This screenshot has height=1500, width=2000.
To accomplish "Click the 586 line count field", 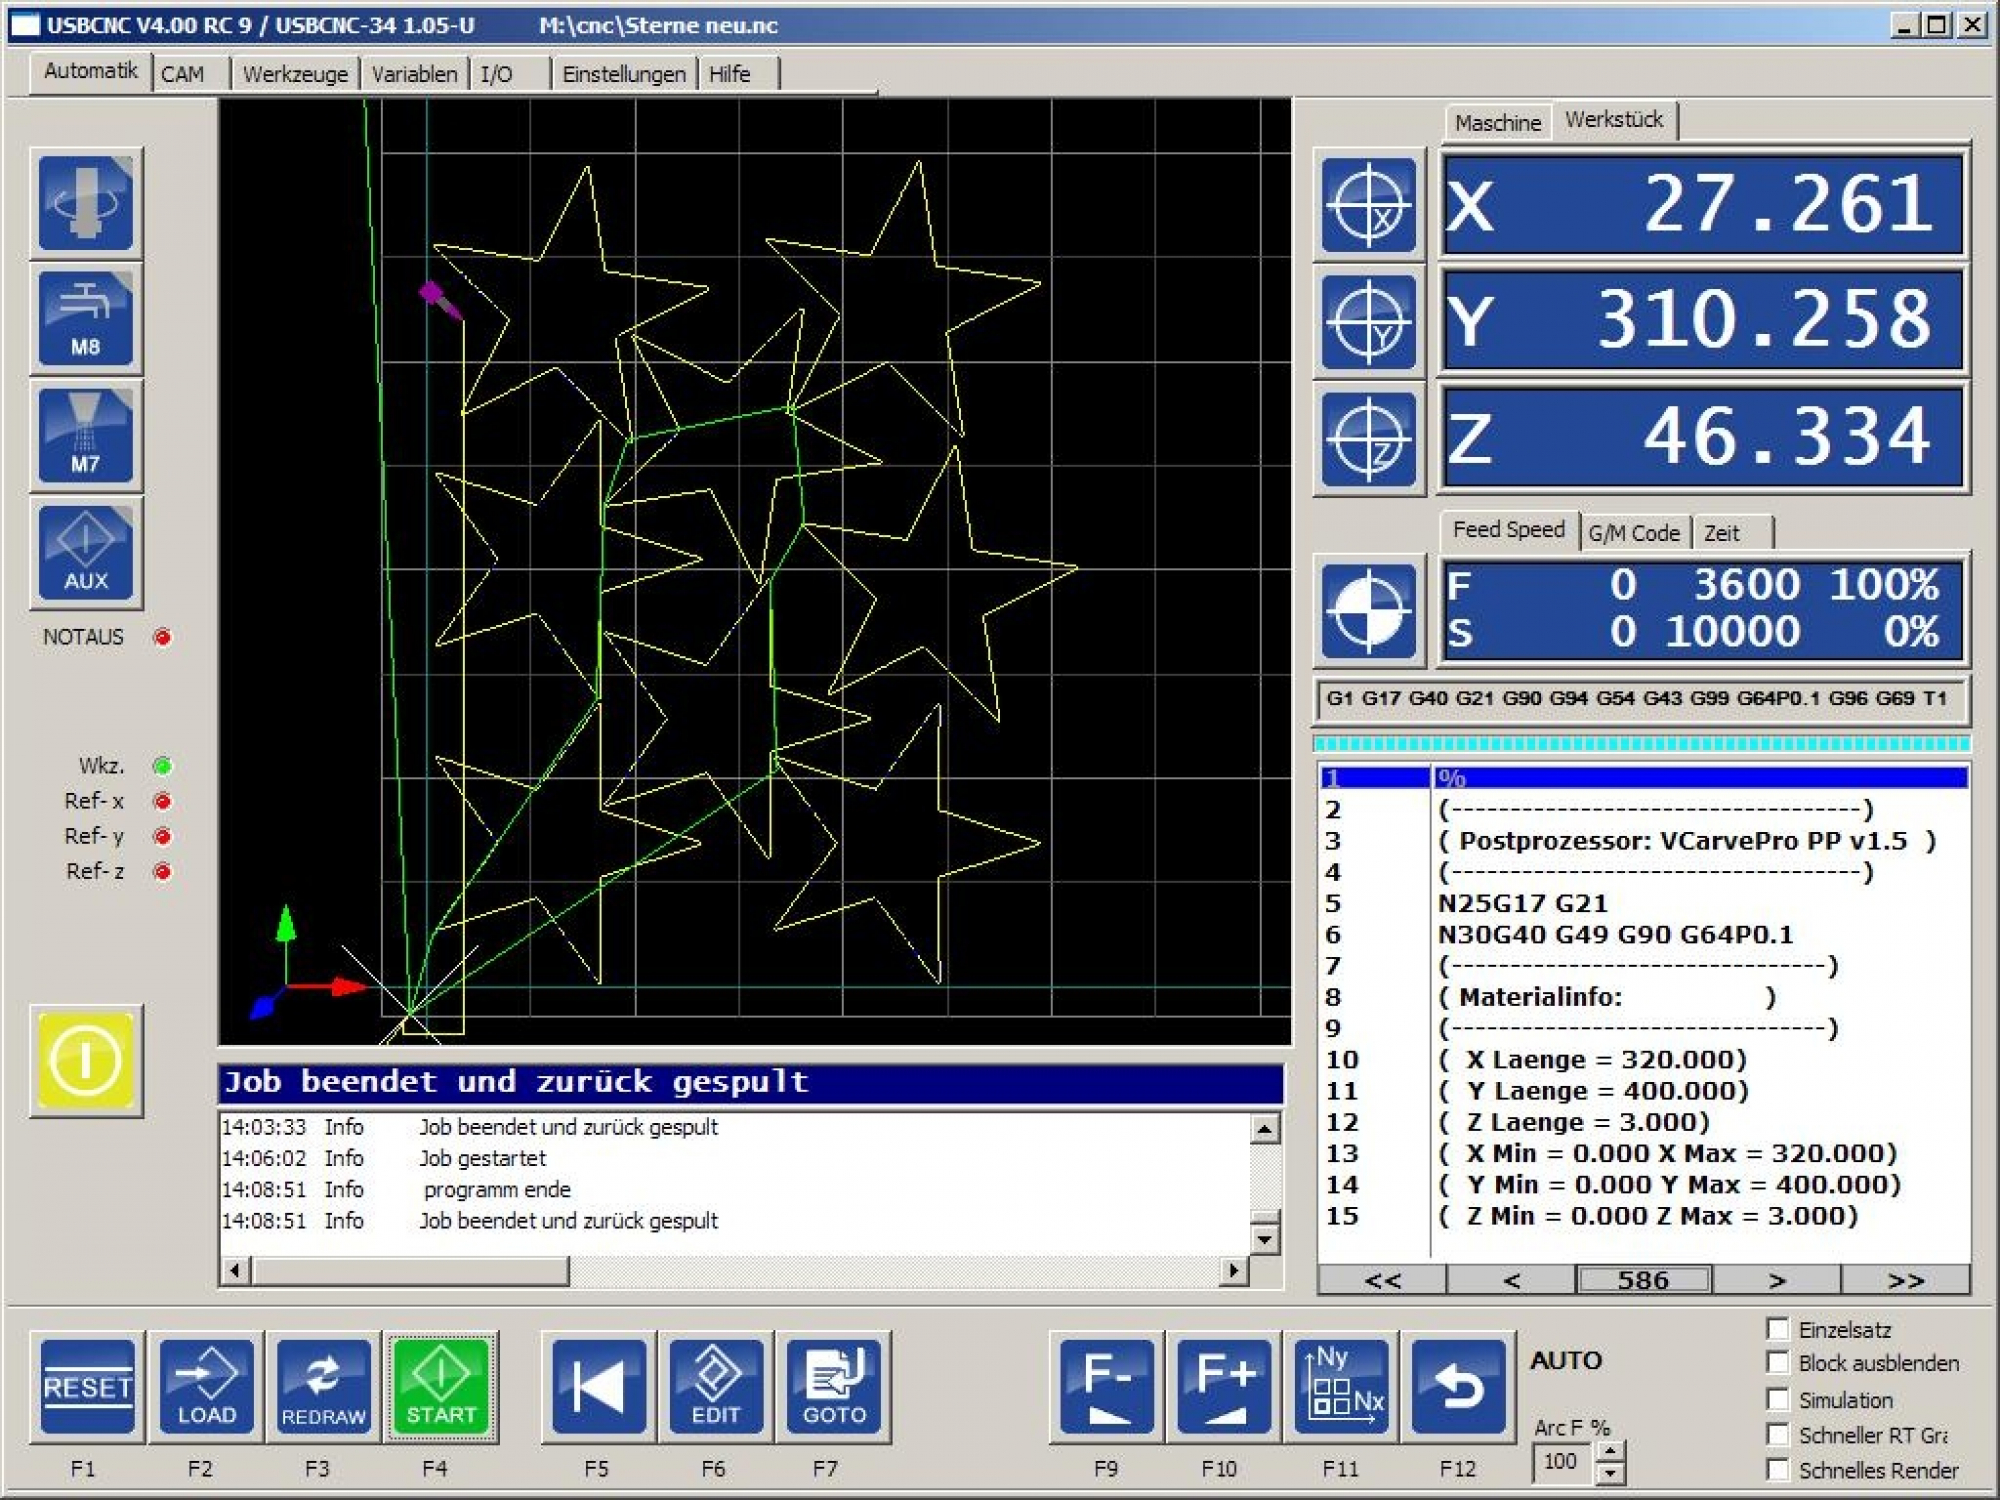I will [x=1644, y=1280].
